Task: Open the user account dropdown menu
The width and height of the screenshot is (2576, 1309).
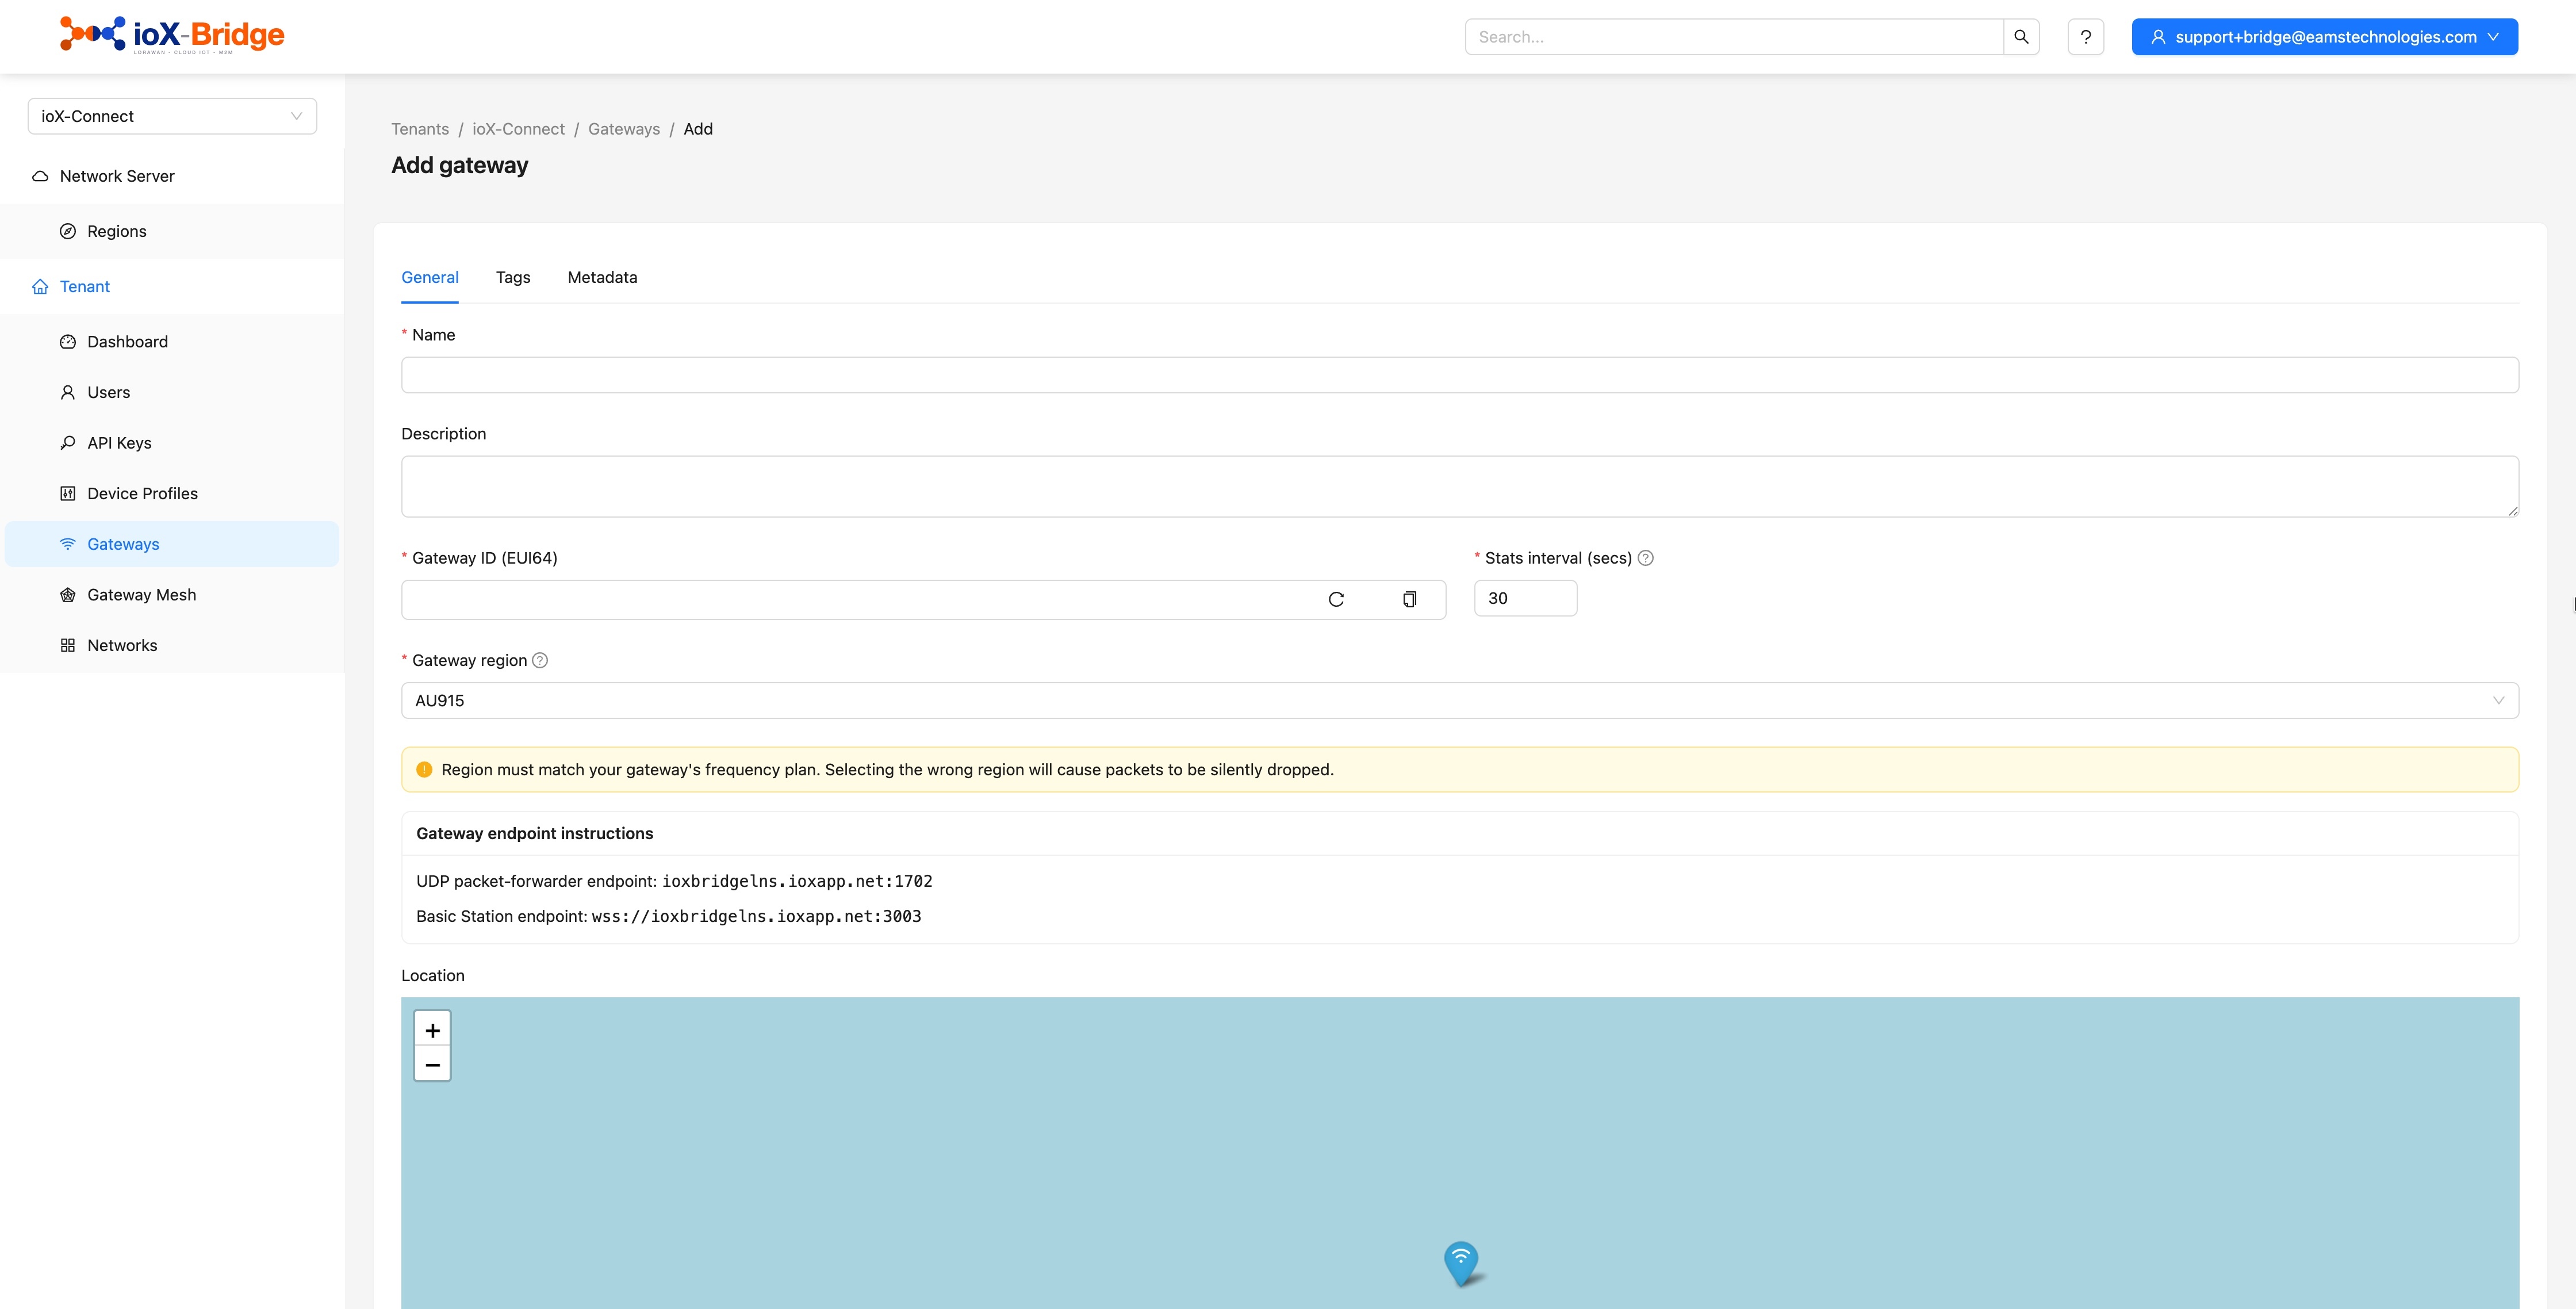Action: click(2325, 37)
